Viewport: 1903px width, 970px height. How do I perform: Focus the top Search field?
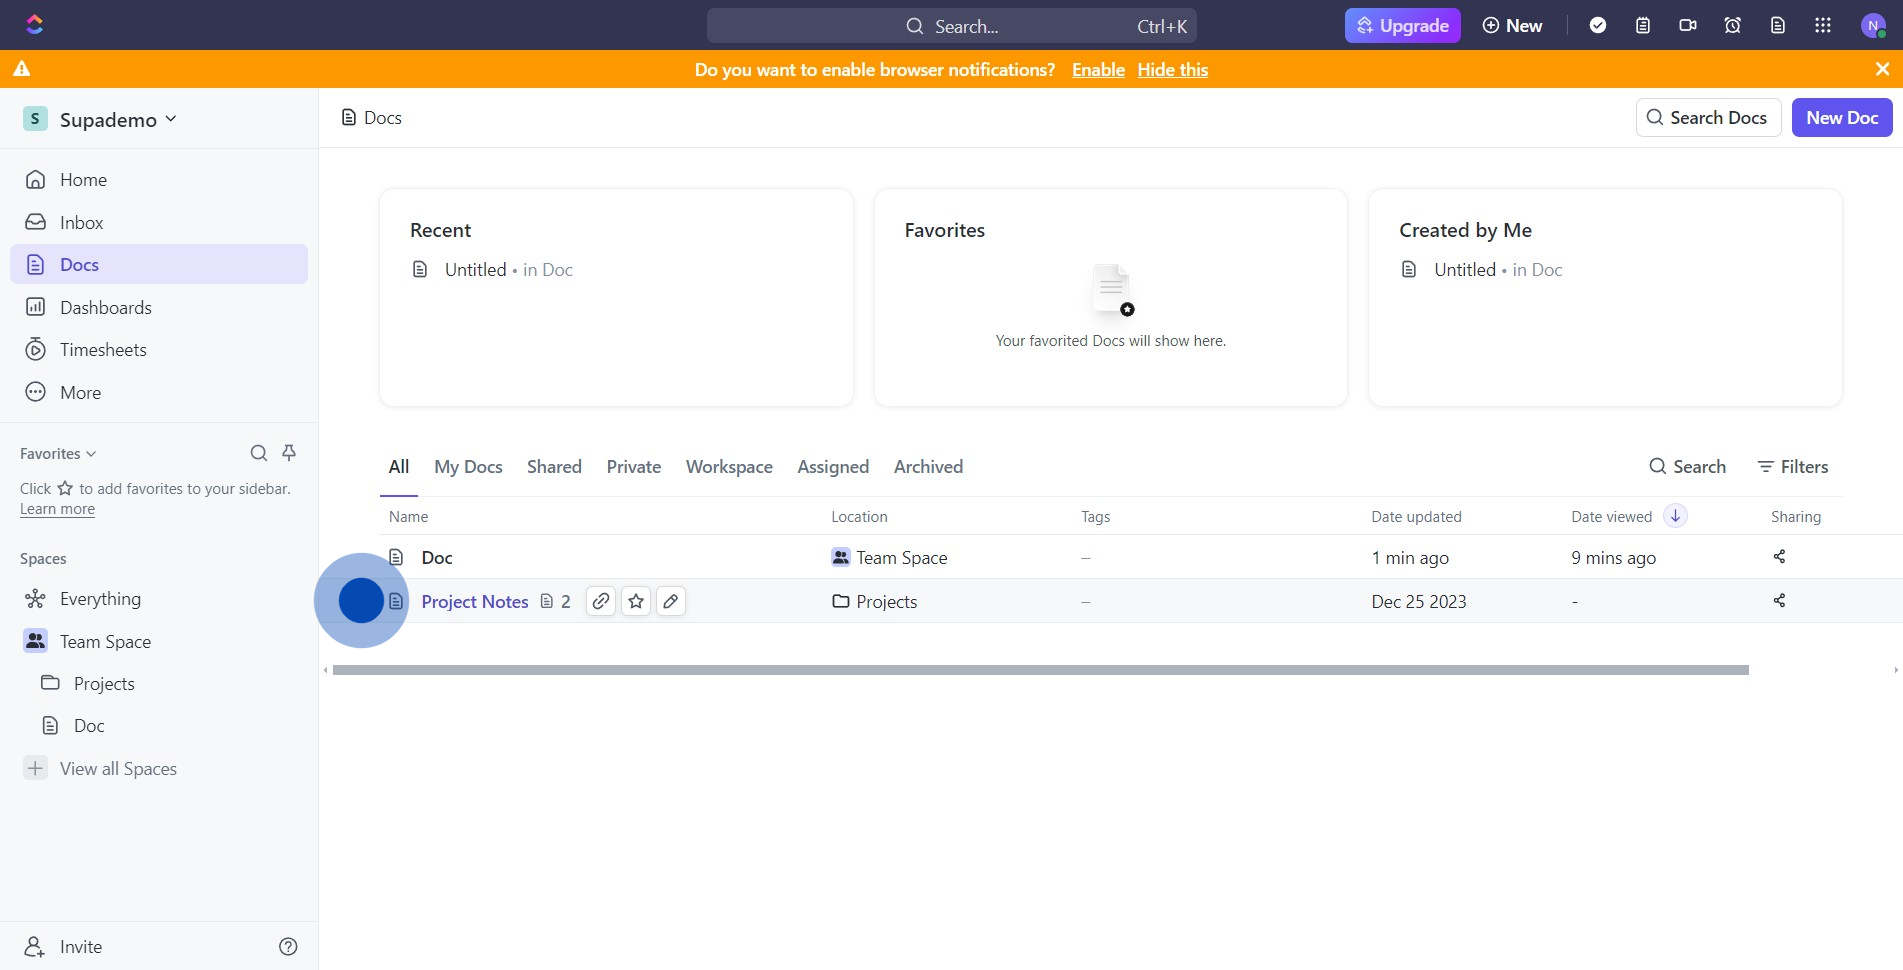(x=951, y=26)
